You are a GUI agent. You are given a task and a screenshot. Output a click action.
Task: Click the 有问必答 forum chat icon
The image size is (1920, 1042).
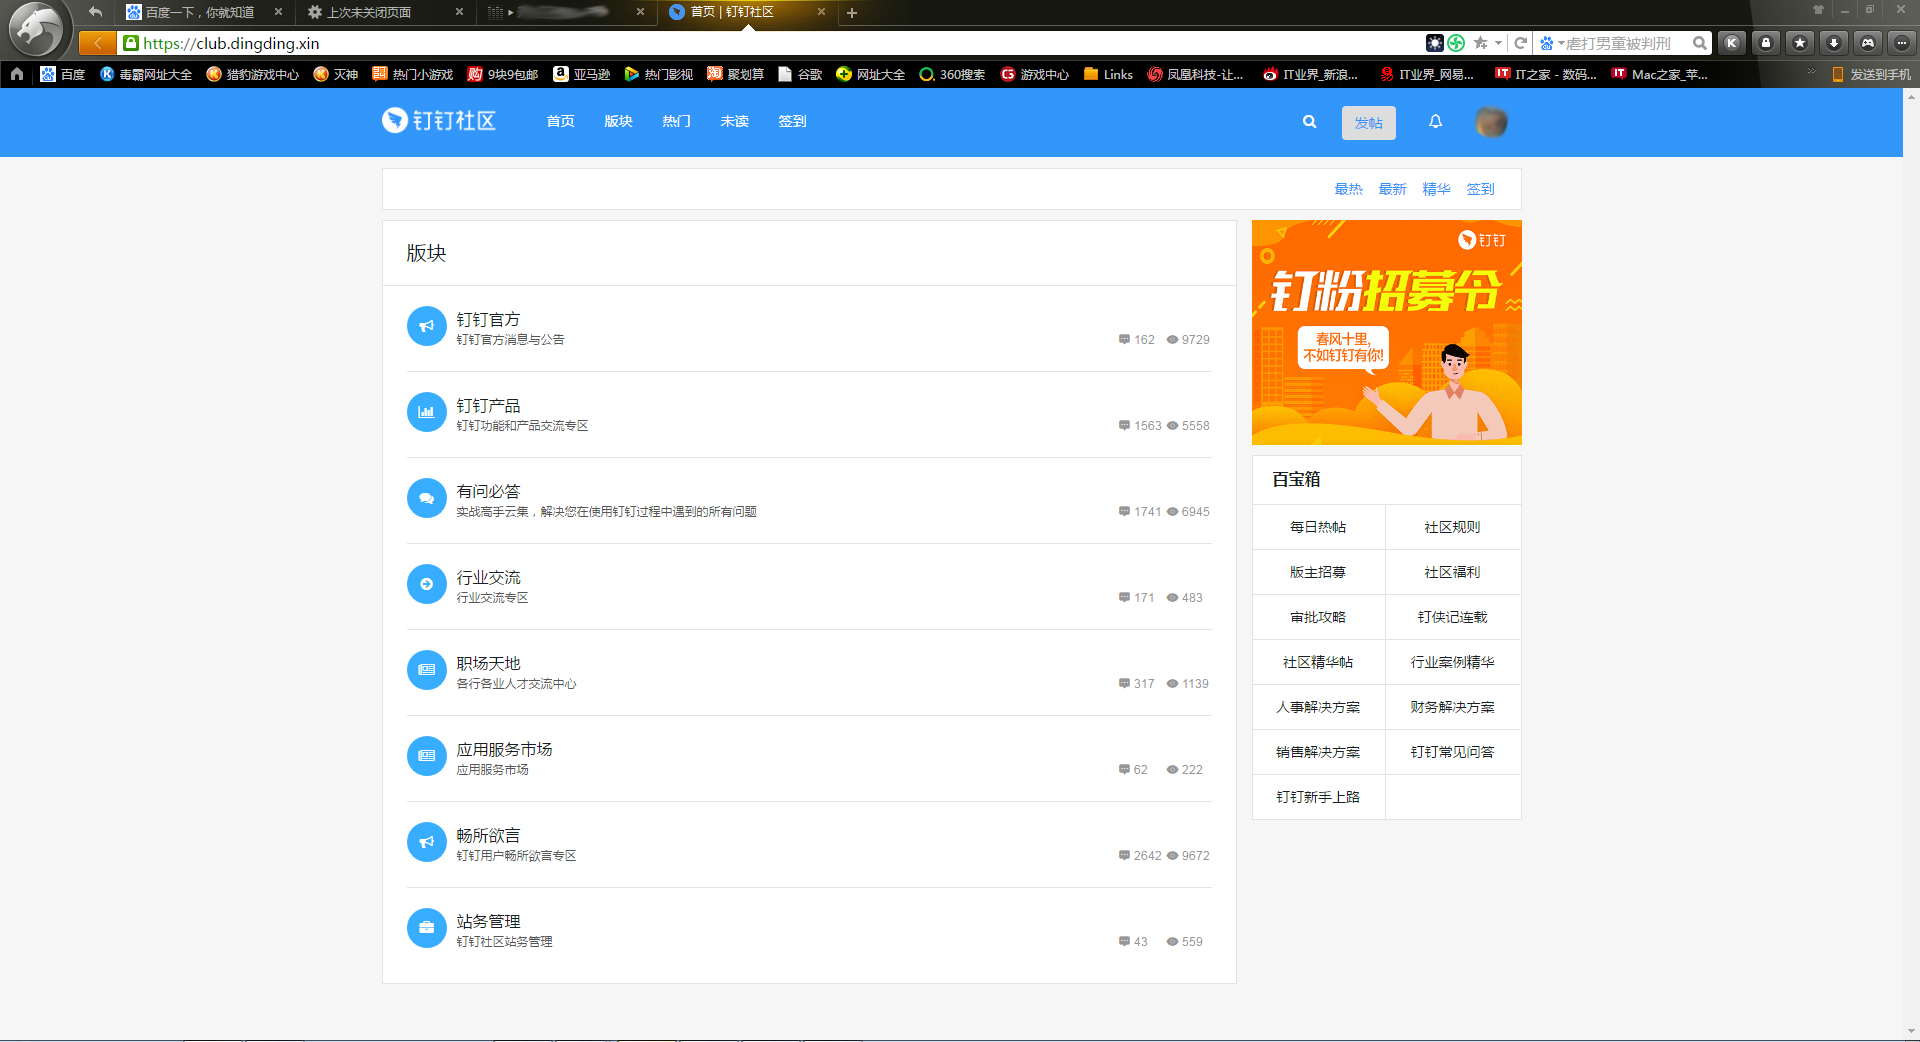click(x=426, y=498)
